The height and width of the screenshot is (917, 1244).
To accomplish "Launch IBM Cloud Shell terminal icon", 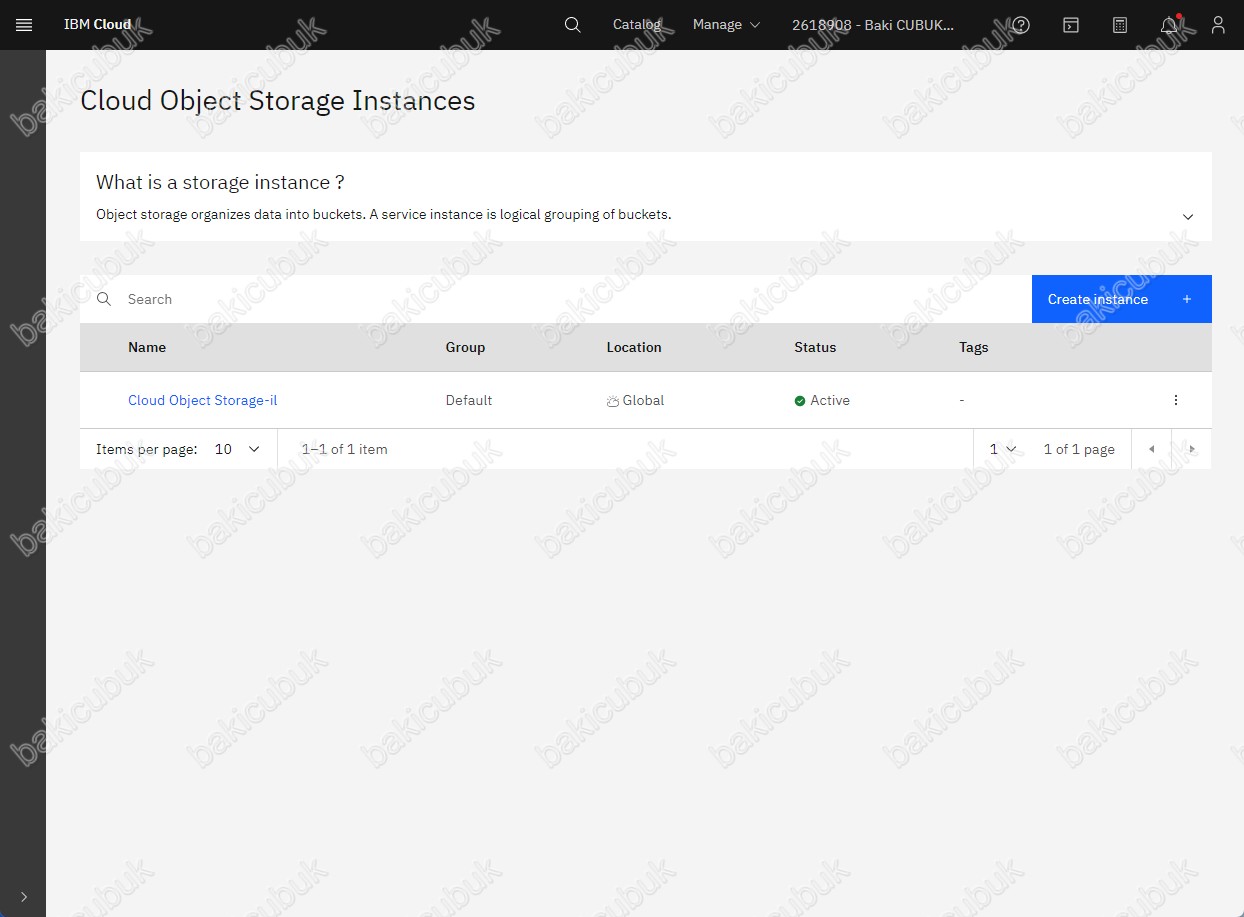I will click(x=1070, y=25).
